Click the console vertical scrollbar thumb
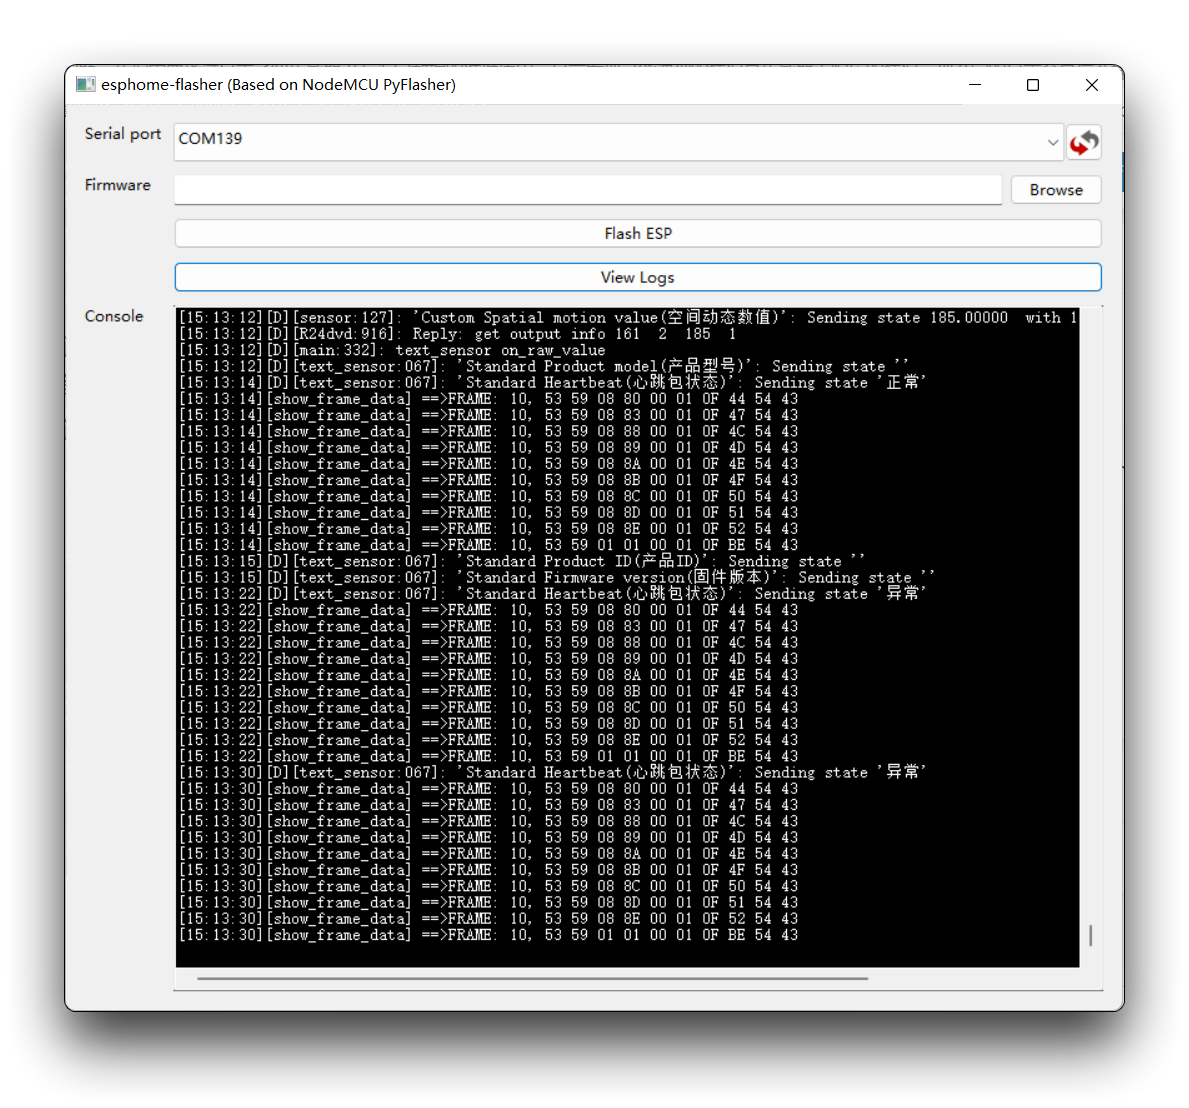The height and width of the screenshot is (1108, 1189). click(1090, 935)
